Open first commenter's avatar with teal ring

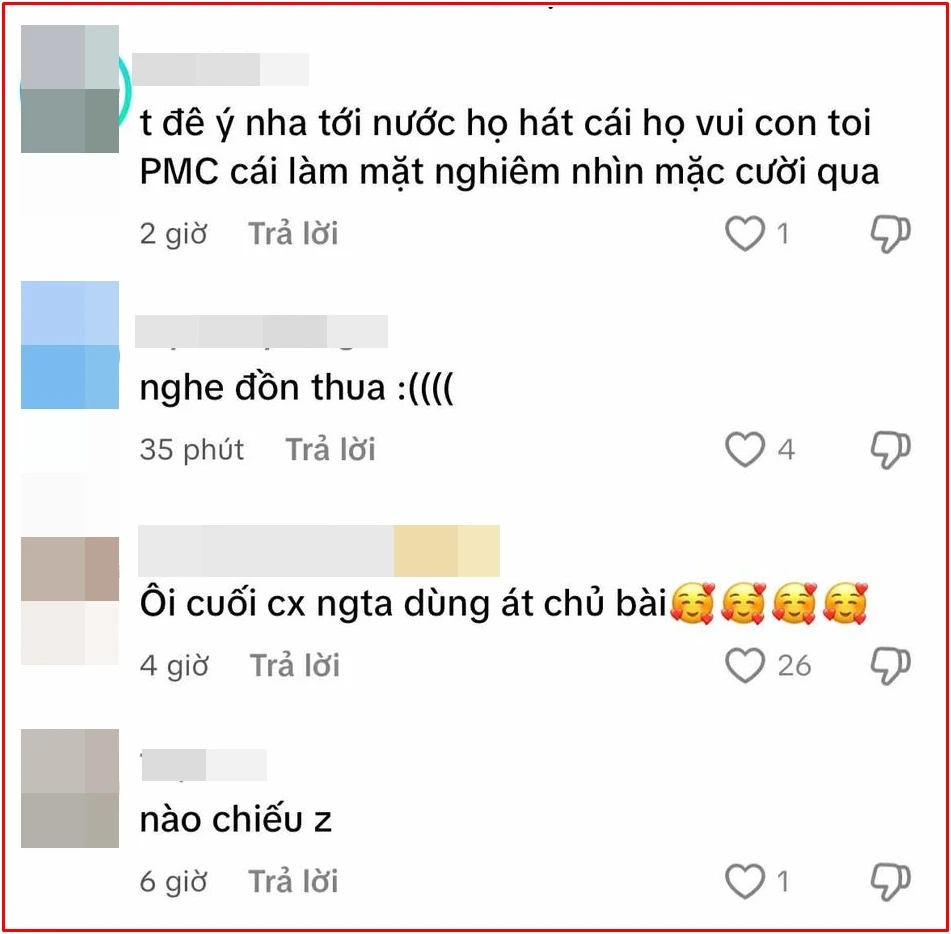(70, 89)
